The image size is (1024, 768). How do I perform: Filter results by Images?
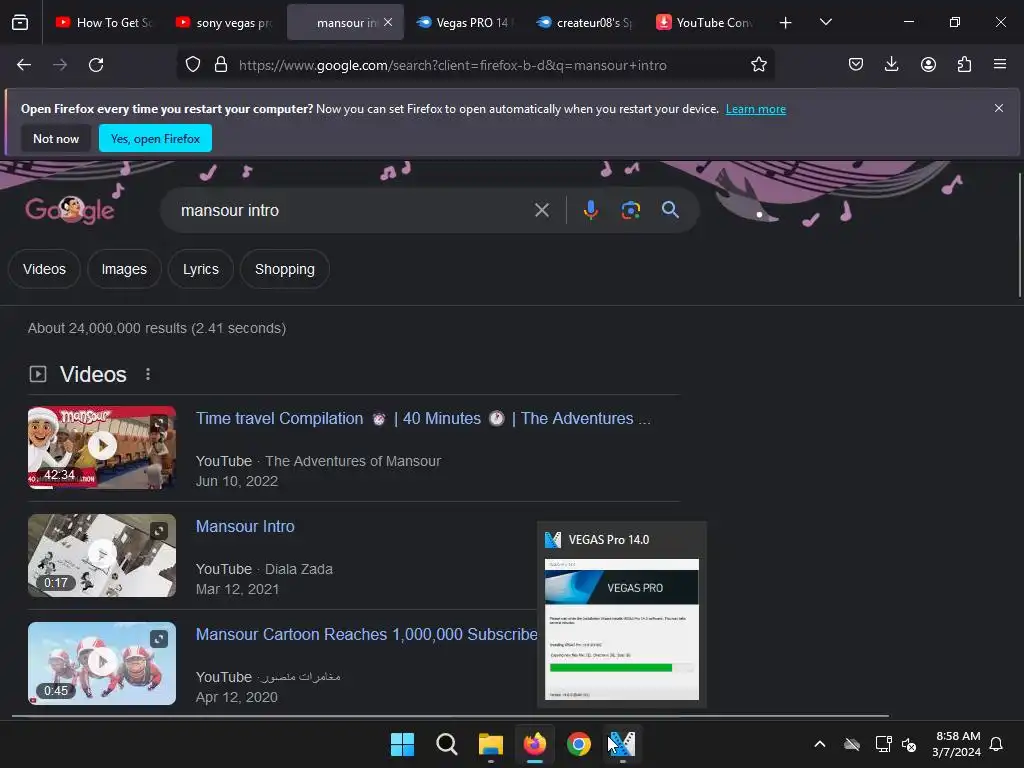(124, 269)
